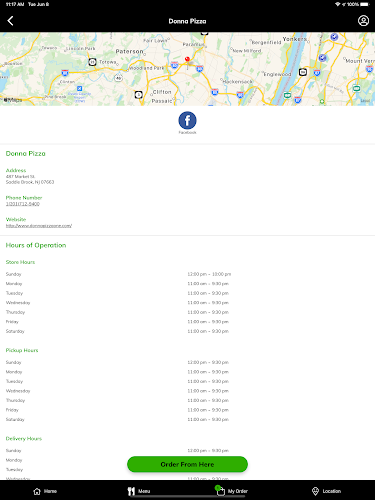Select the Address label

[x=16, y=170]
